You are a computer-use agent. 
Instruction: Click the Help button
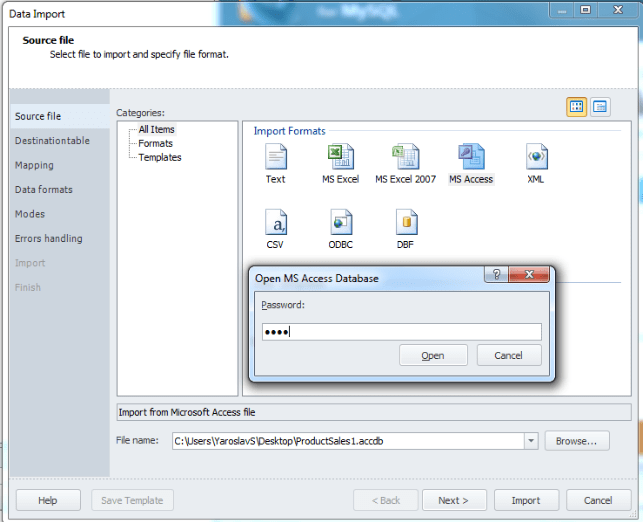[x=48, y=500]
